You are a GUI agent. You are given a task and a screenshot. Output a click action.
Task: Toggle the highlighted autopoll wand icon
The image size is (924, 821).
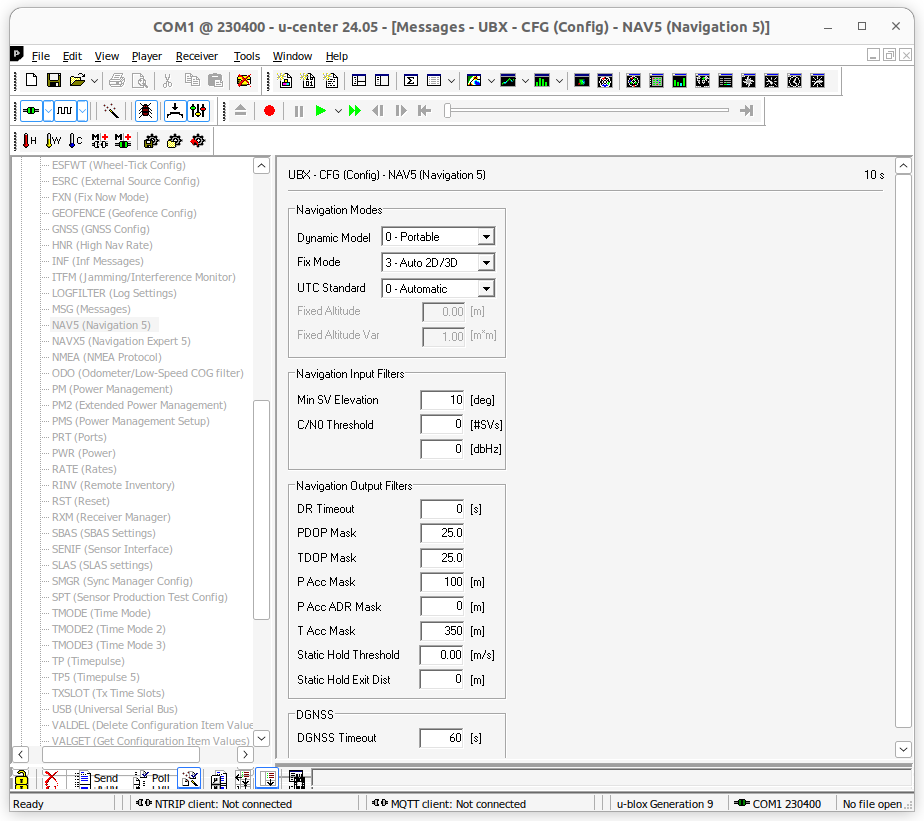point(190,779)
